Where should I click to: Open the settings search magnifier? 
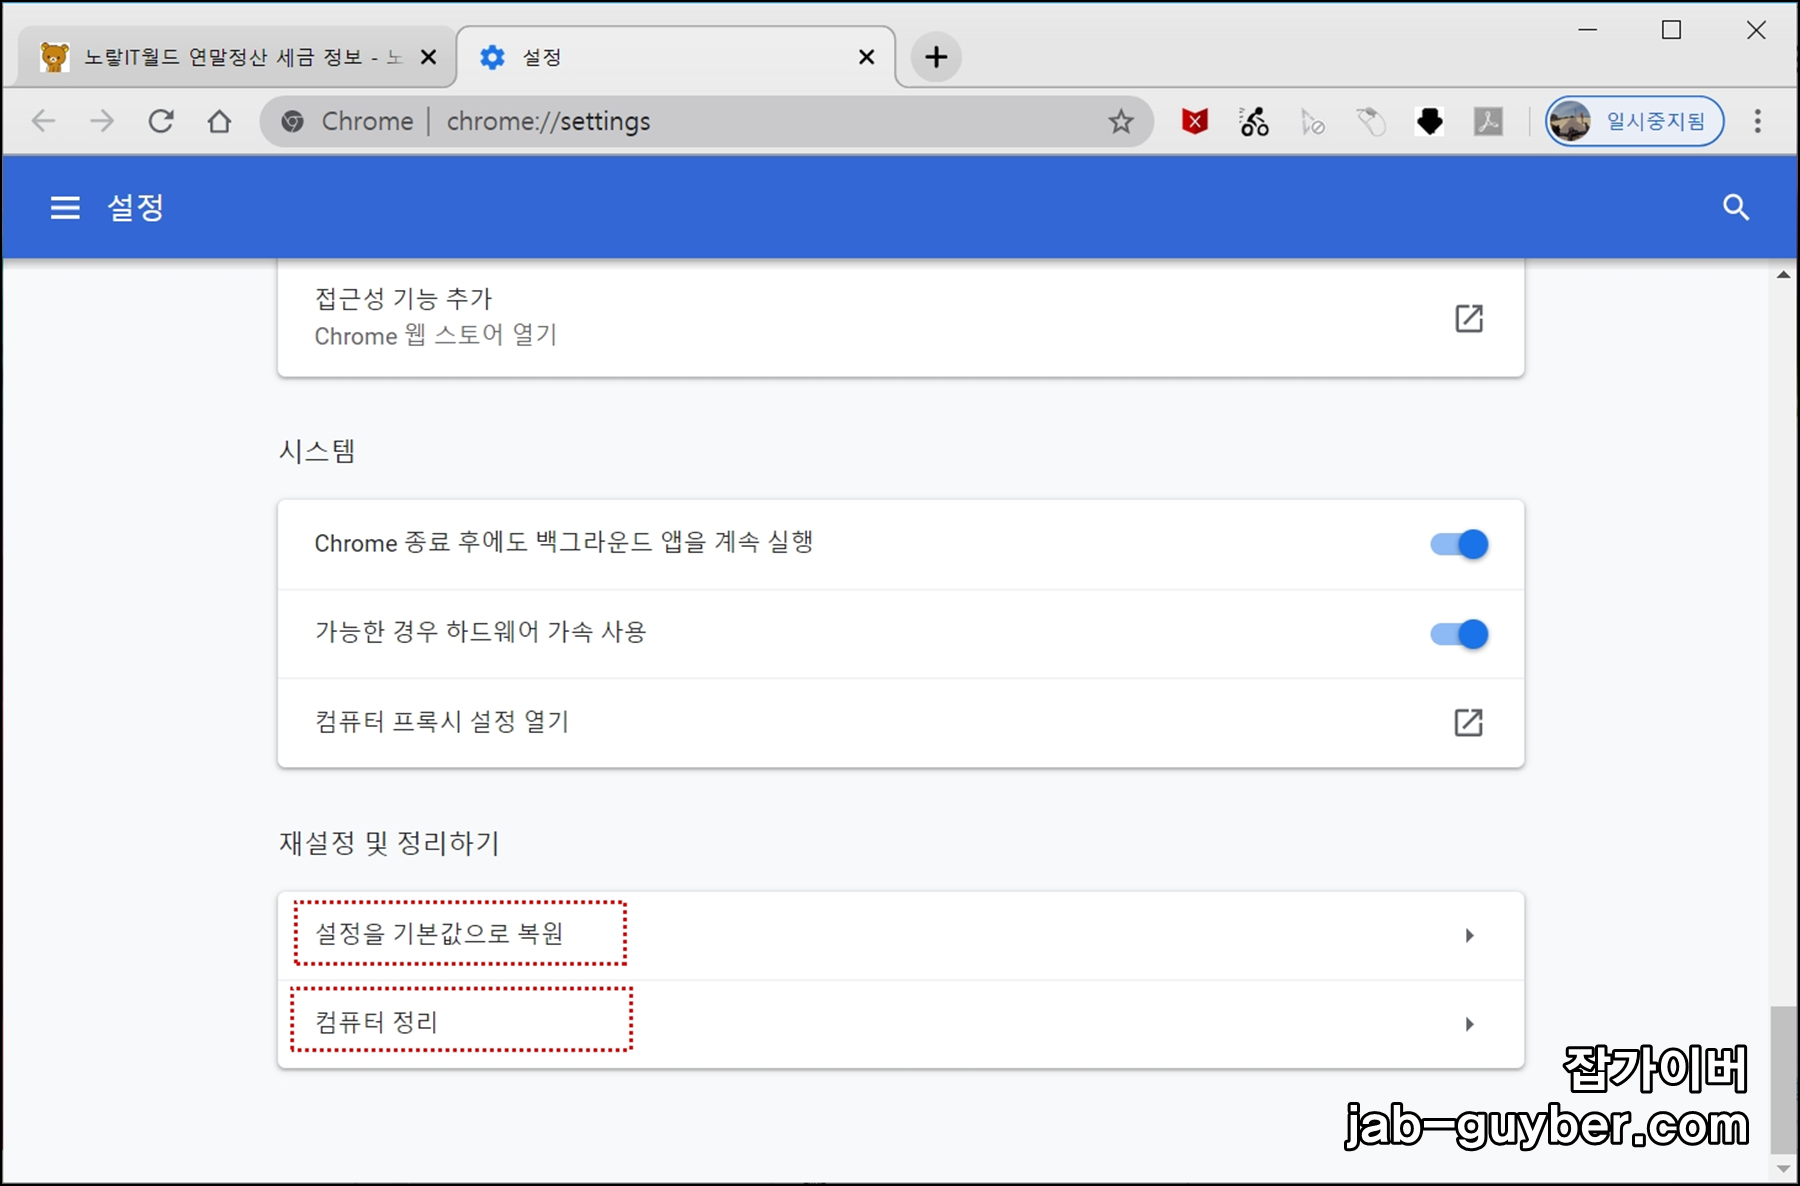click(x=1737, y=207)
